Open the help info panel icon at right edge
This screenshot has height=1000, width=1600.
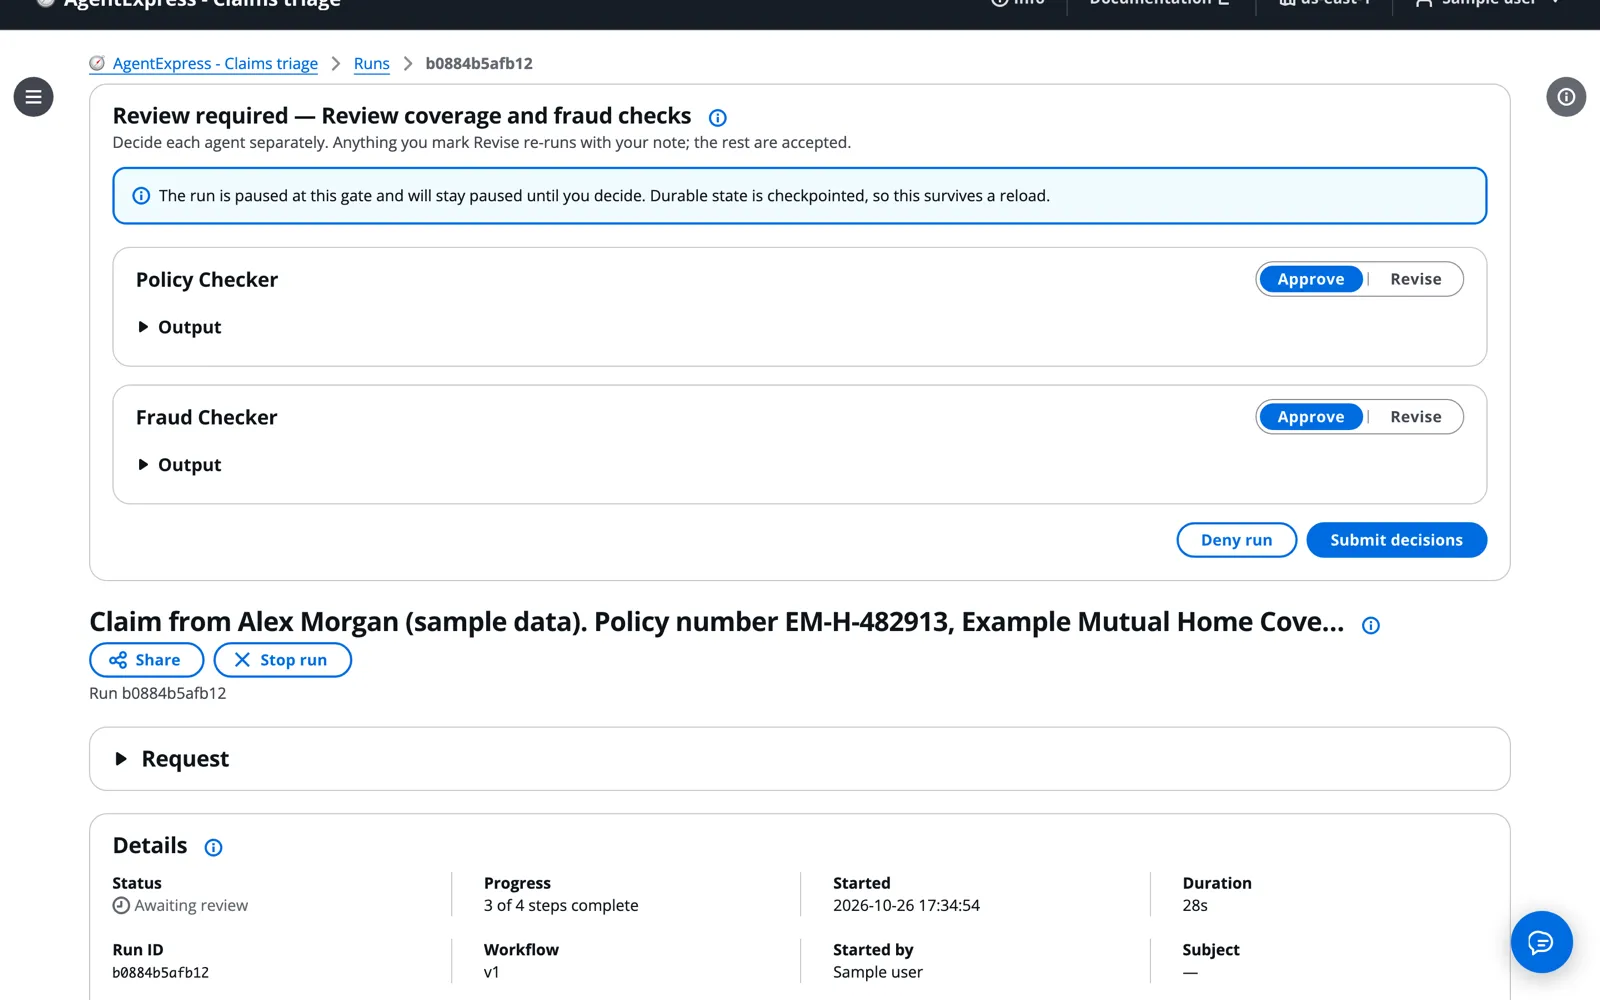[1566, 97]
